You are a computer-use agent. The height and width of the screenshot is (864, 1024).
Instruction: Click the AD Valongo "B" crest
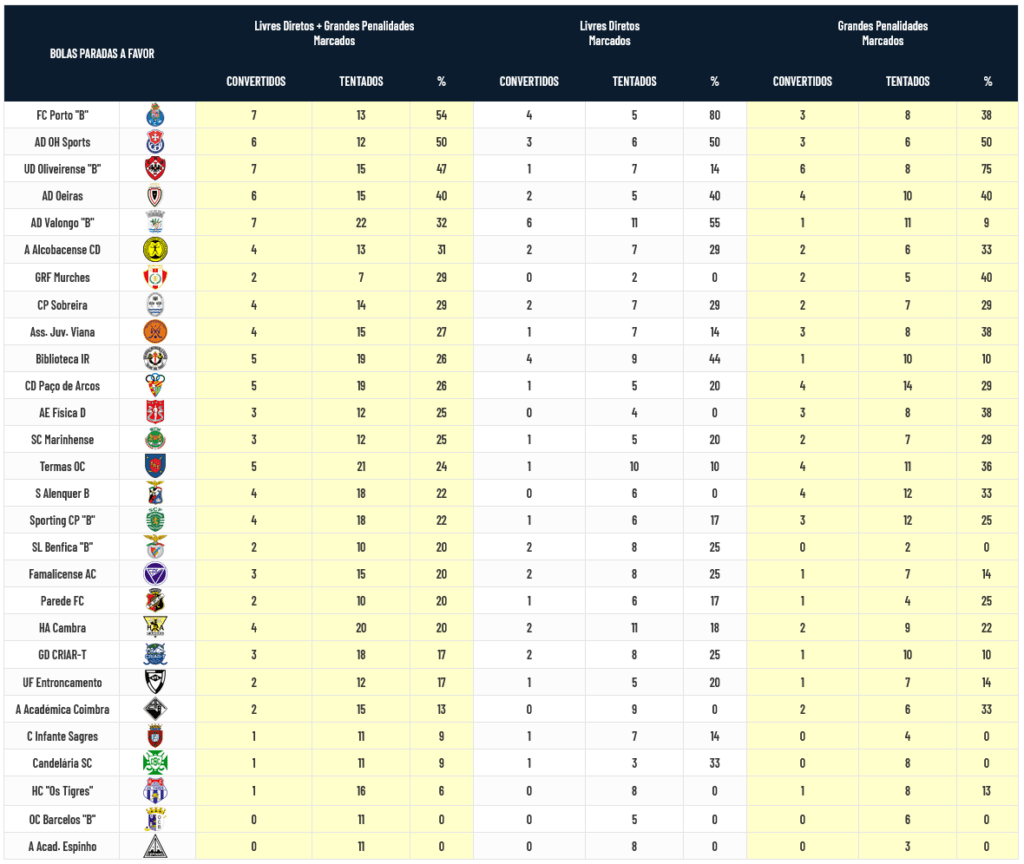pyautogui.click(x=155, y=223)
